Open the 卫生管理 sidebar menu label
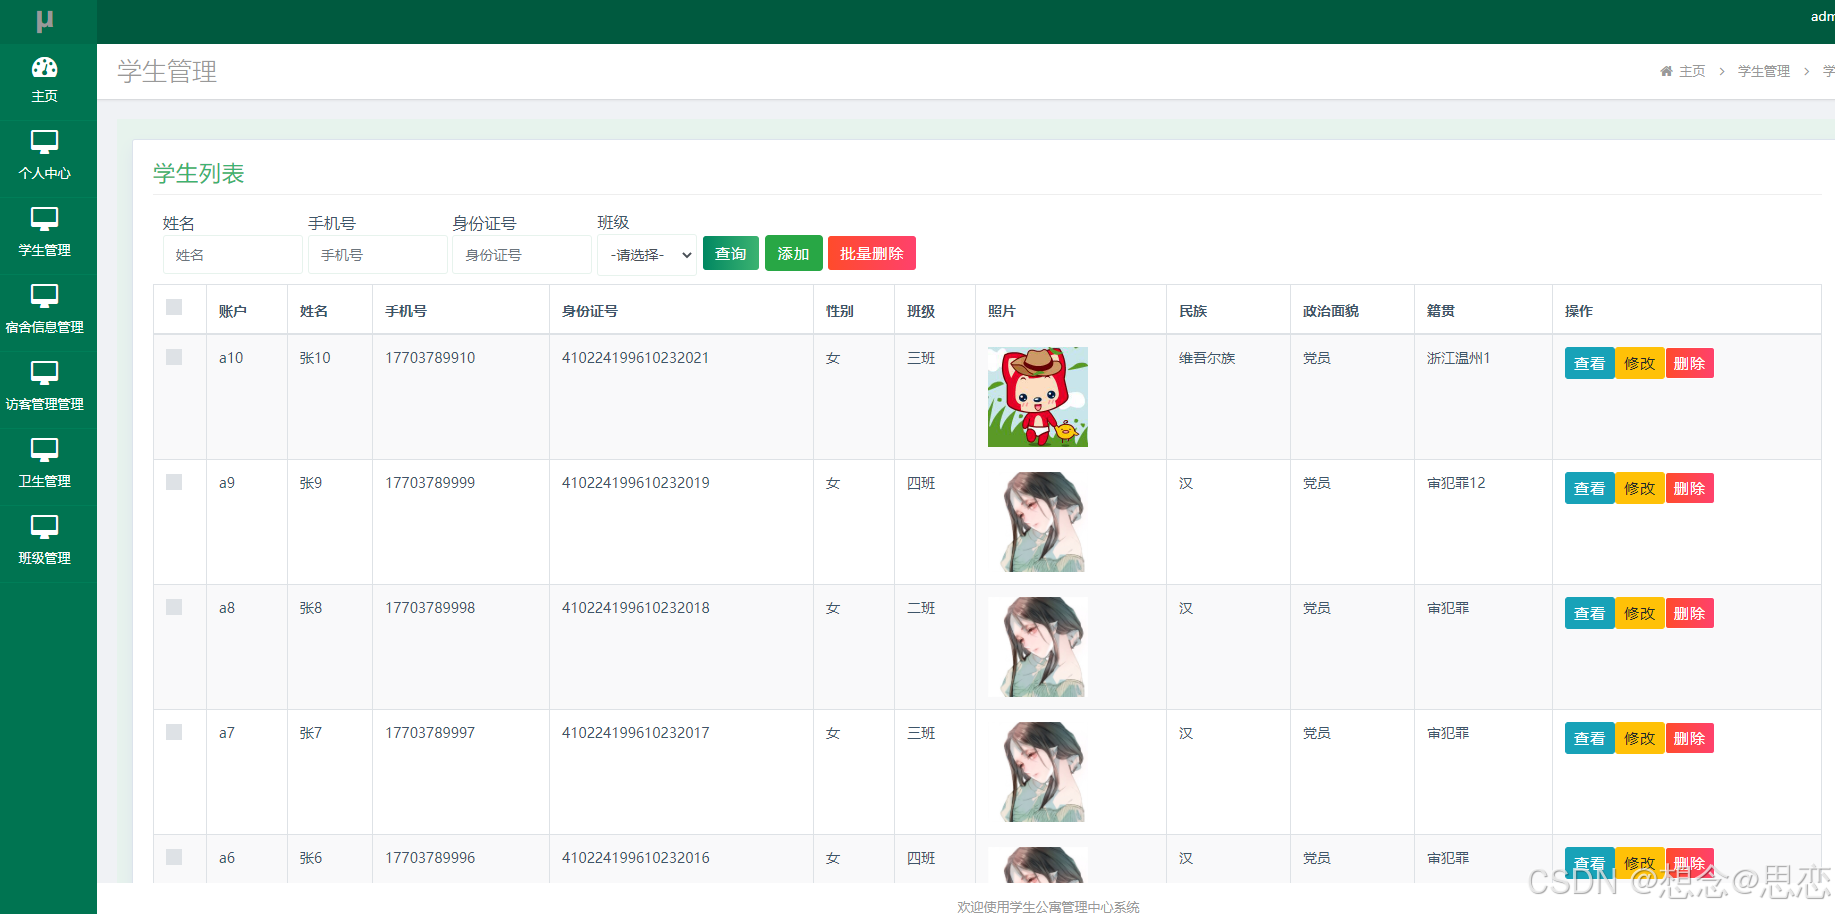 [x=45, y=481]
